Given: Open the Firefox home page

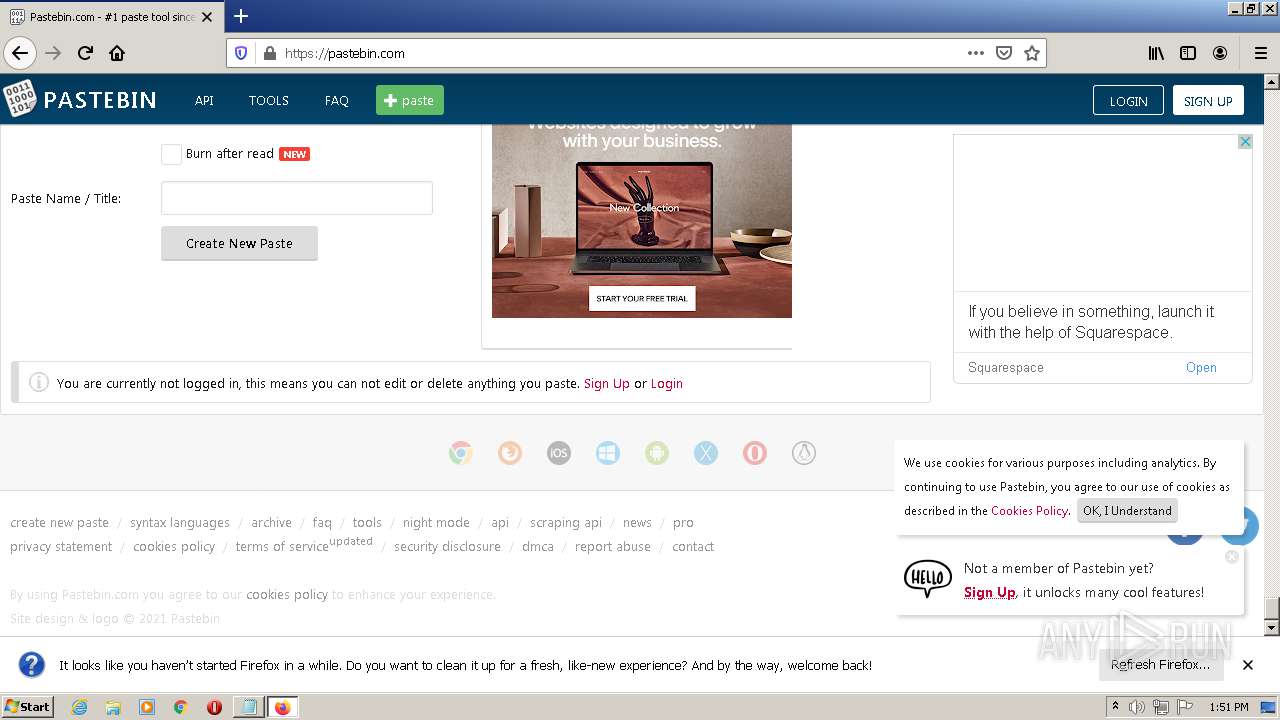Looking at the screenshot, I should pos(117,53).
